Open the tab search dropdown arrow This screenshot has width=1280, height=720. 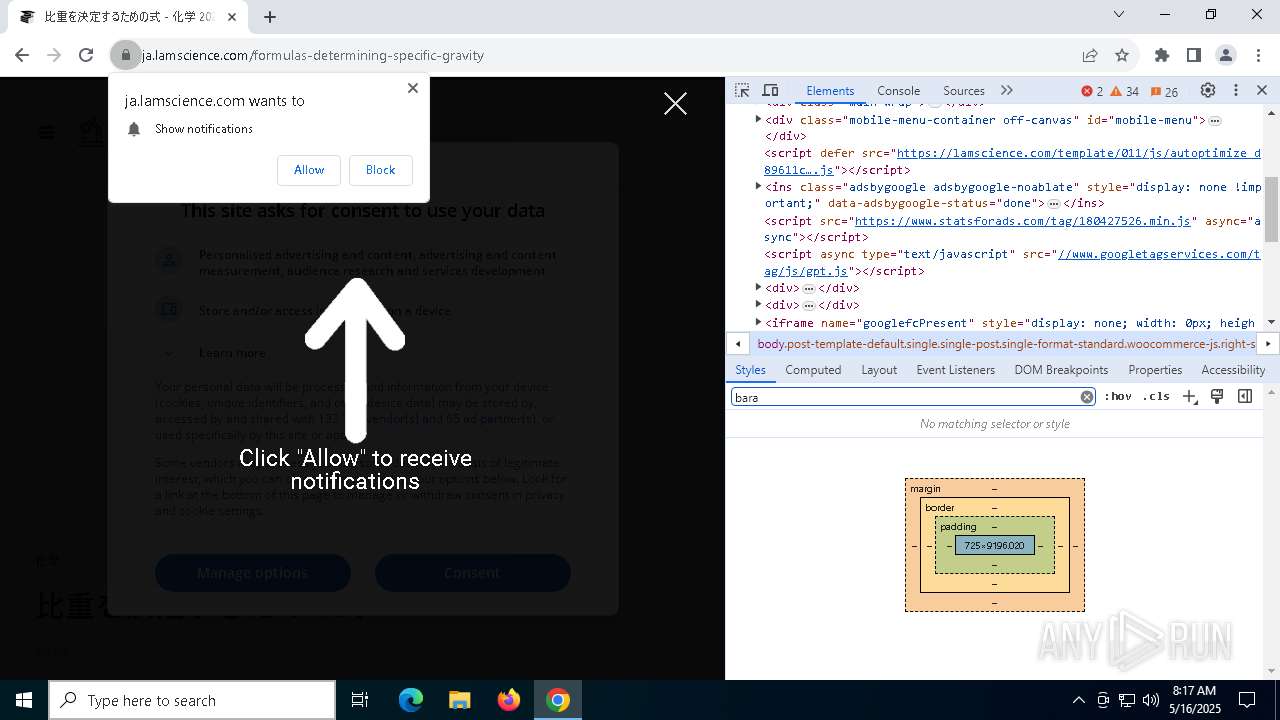point(1119,14)
